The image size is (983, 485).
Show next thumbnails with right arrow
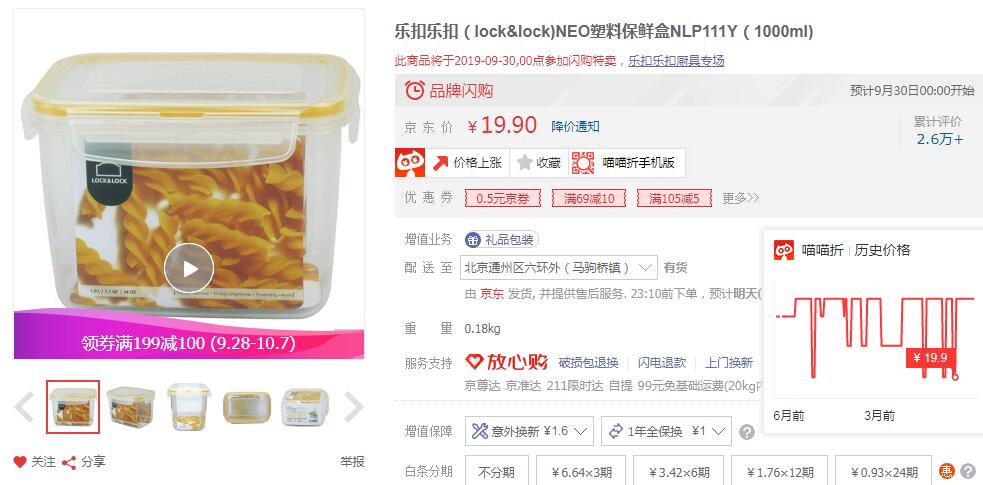(x=354, y=407)
